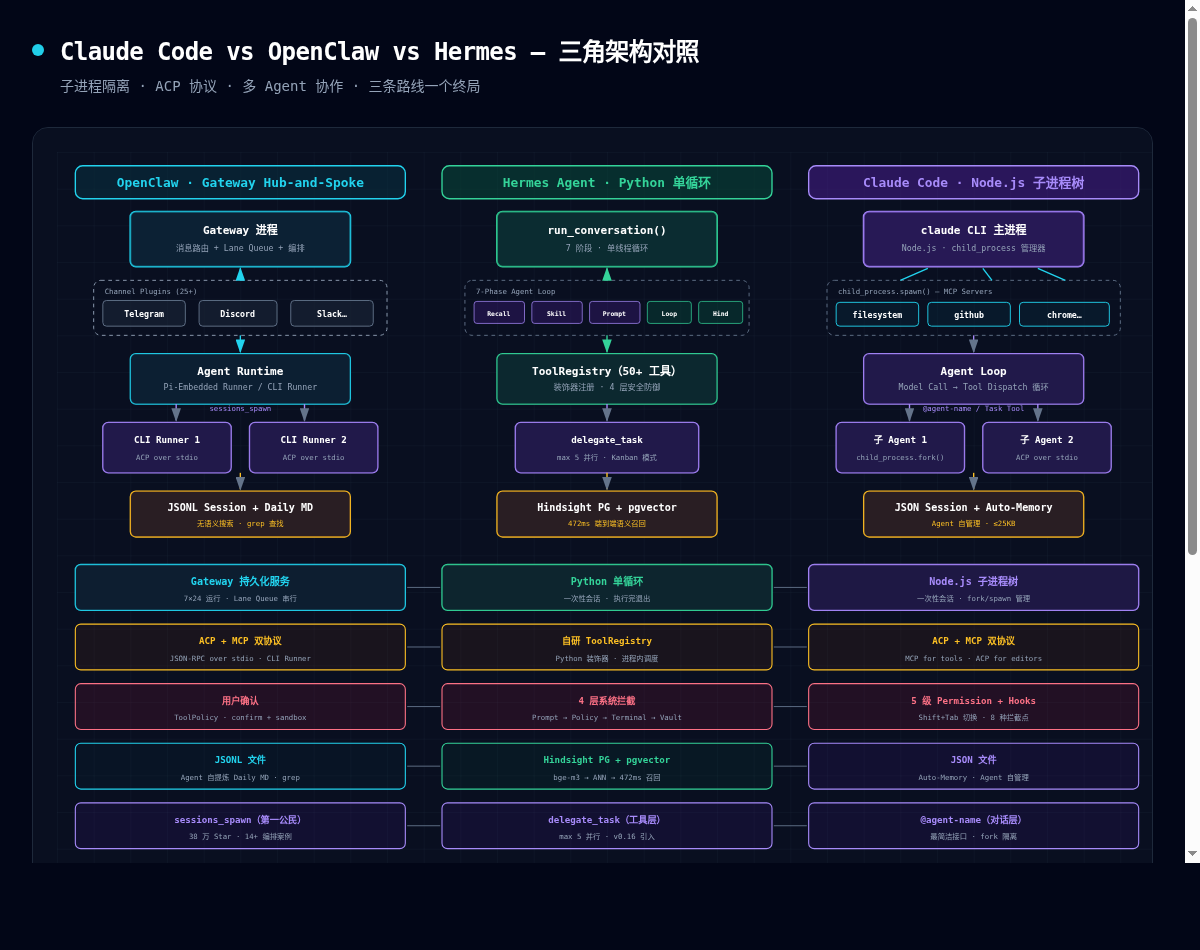This screenshot has width=1200, height=950.
Task: Click the 'filesystem' MCP server box
Action: tap(877, 314)
